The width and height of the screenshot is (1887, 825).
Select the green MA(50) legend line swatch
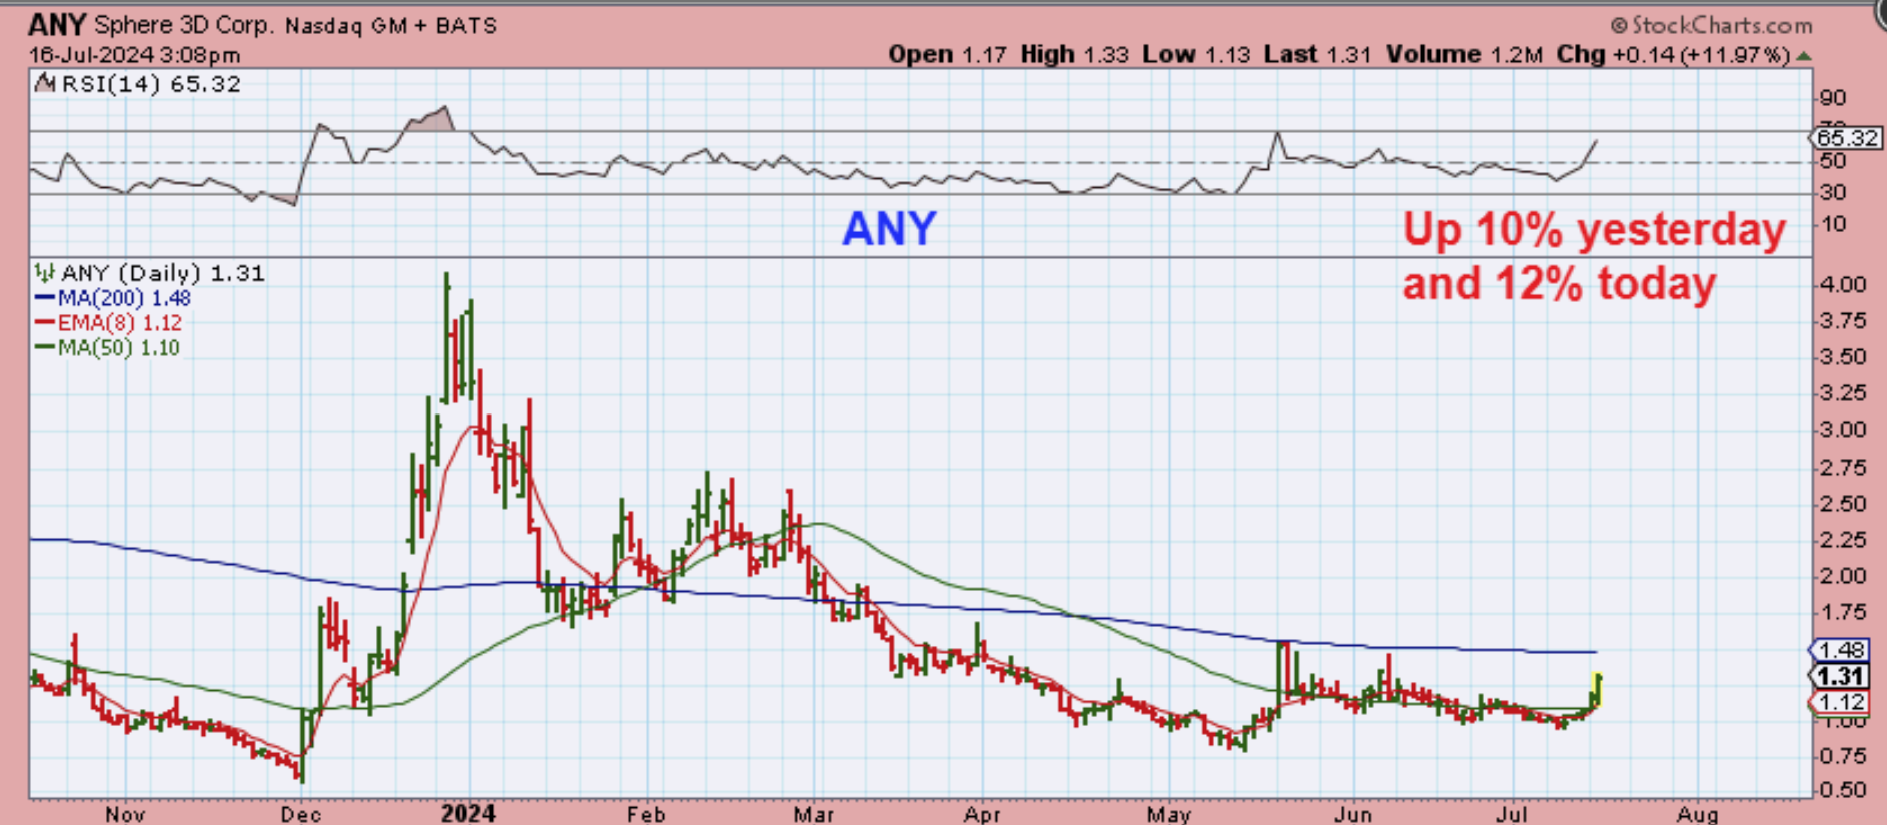[x=45, y=348]
